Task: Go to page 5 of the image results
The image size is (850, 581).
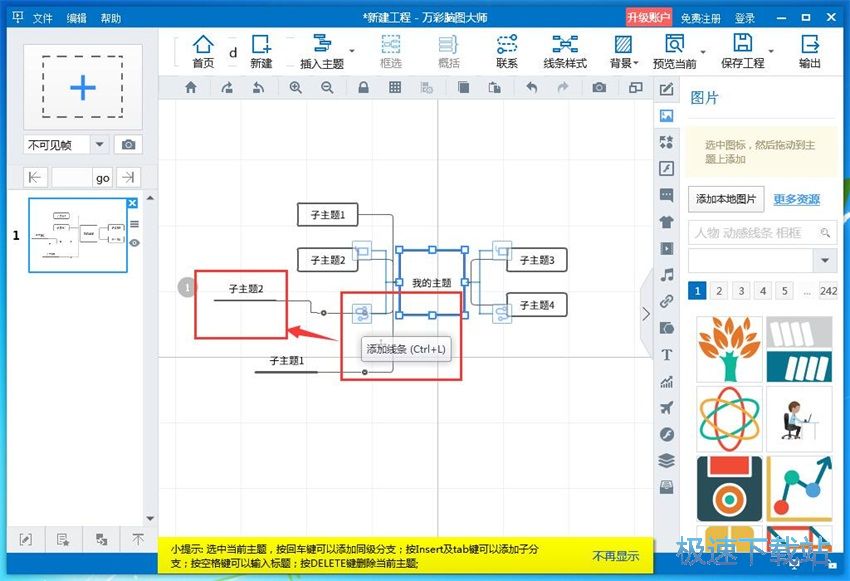Action: pos(784,291)
